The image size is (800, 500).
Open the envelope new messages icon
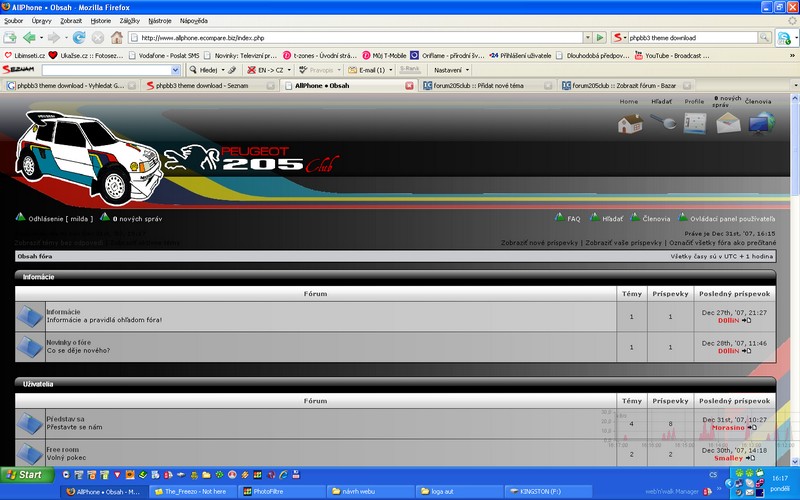click(x=727, y=123)
